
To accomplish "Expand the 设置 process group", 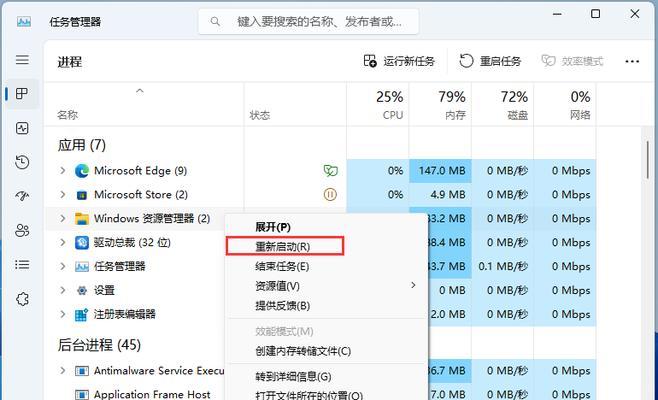I will 63,290.
